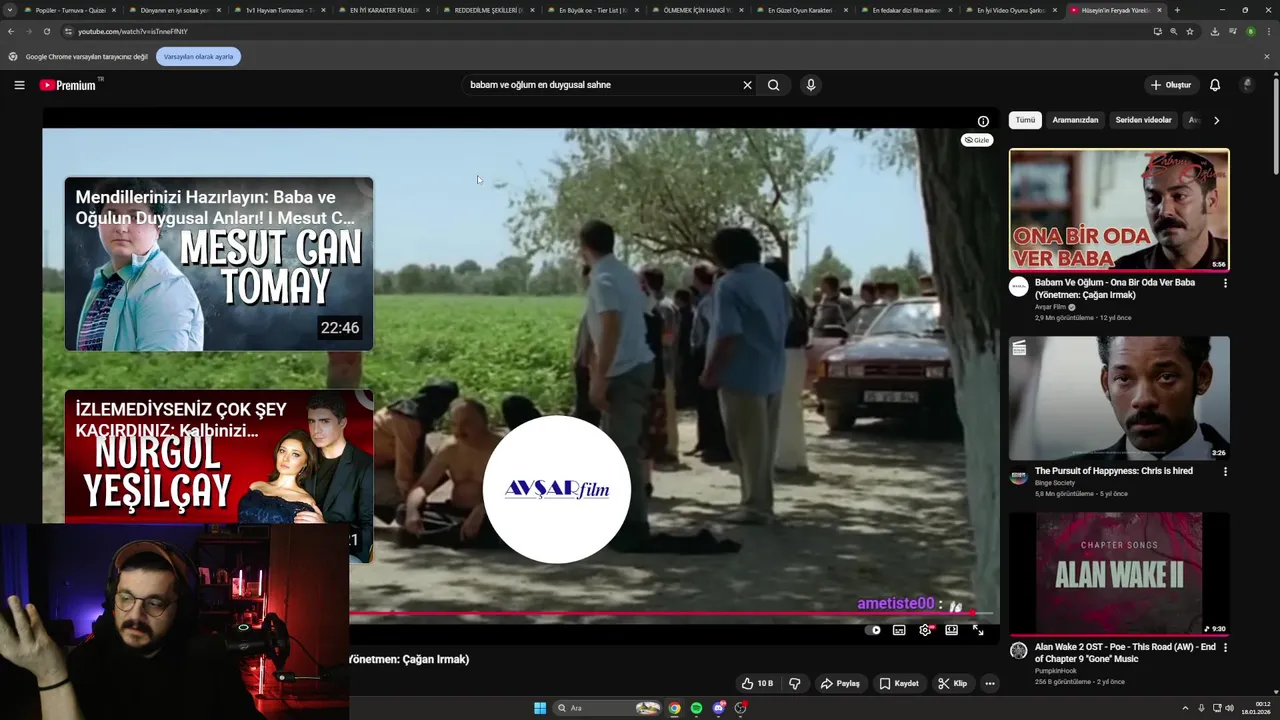1280x720 pixels.
Task: Share the video with Paylaş
Action: coord(840,684)
